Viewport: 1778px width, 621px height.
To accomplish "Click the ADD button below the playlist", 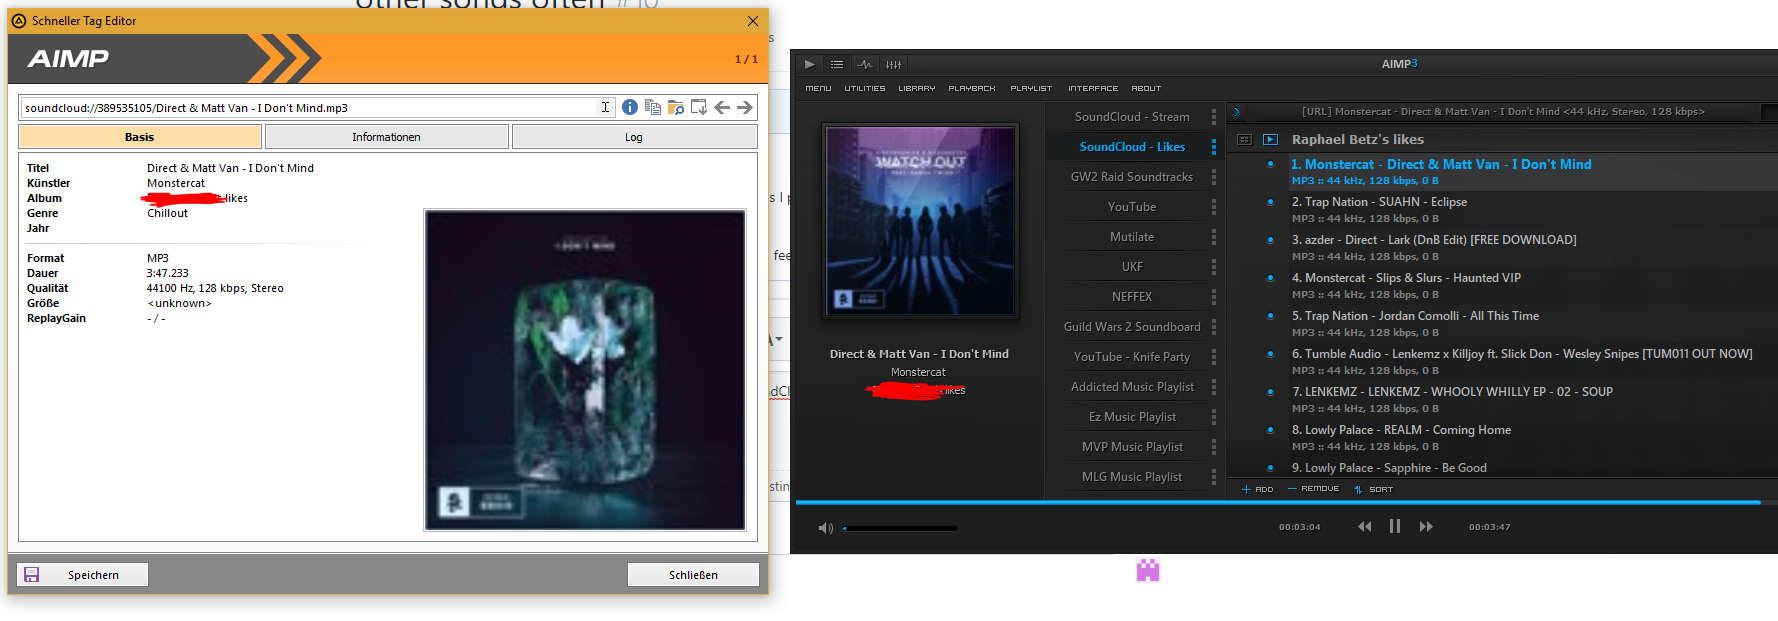I will pos(1257,489).
